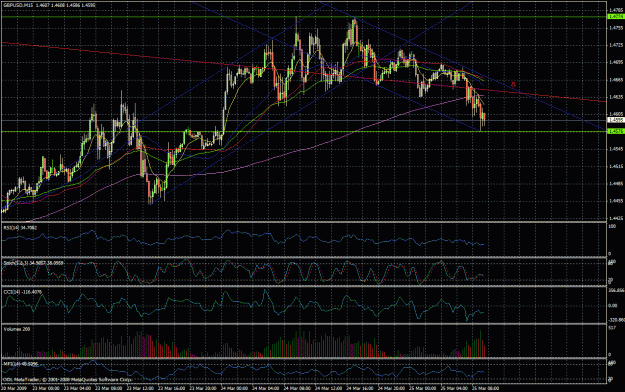Click the 1.4455 price scale label
Viewport: 625px width, 392px height.
click(616, 201)
